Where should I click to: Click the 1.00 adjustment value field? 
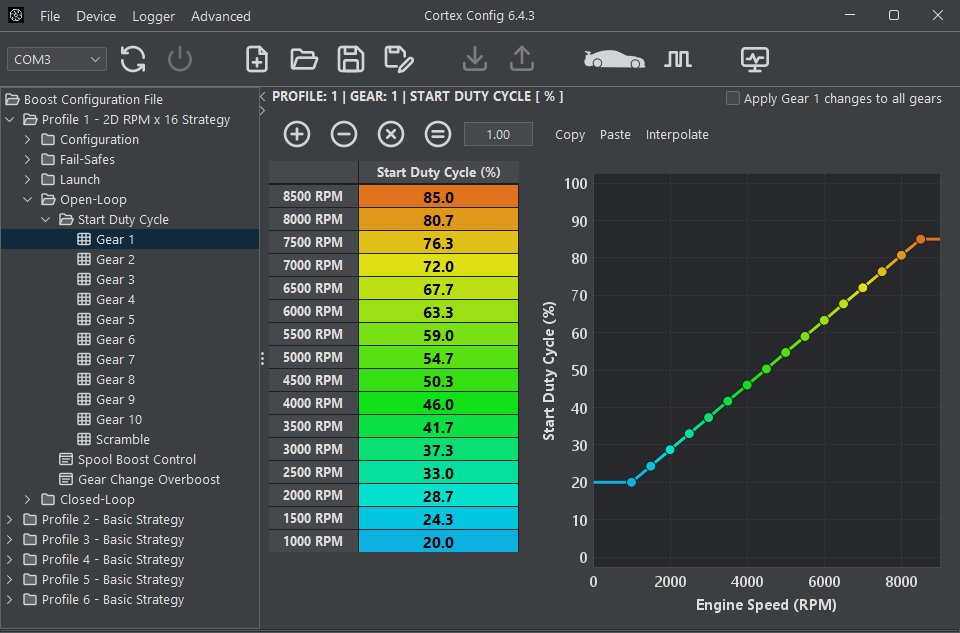point(498,134)
